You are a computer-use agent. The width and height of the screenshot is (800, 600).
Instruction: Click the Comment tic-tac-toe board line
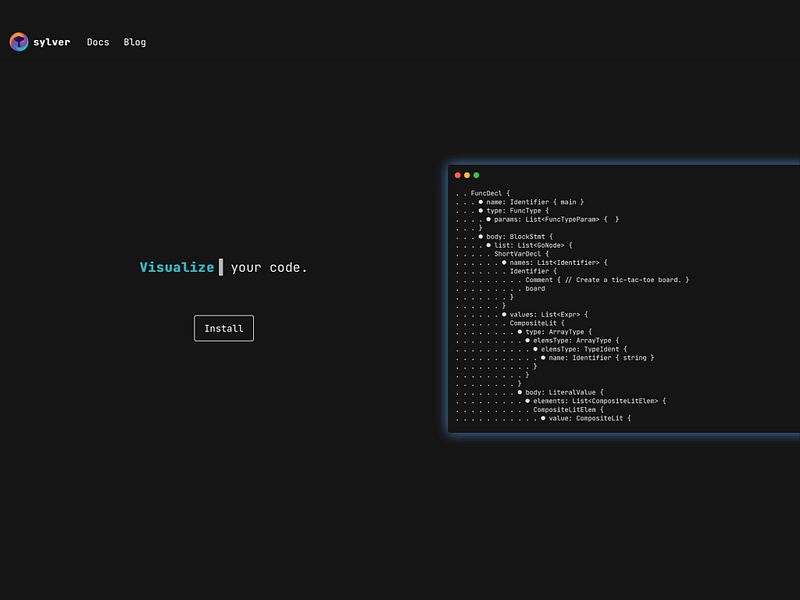tap(607, 280)
